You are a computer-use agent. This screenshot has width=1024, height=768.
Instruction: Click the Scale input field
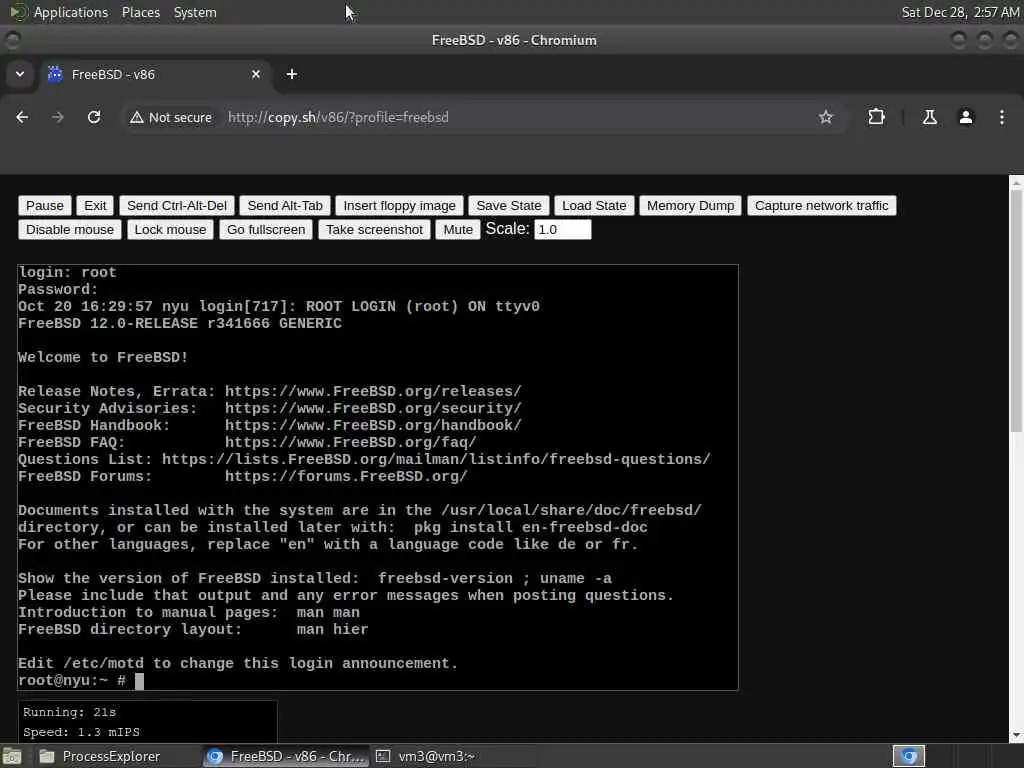click(563, 230)
